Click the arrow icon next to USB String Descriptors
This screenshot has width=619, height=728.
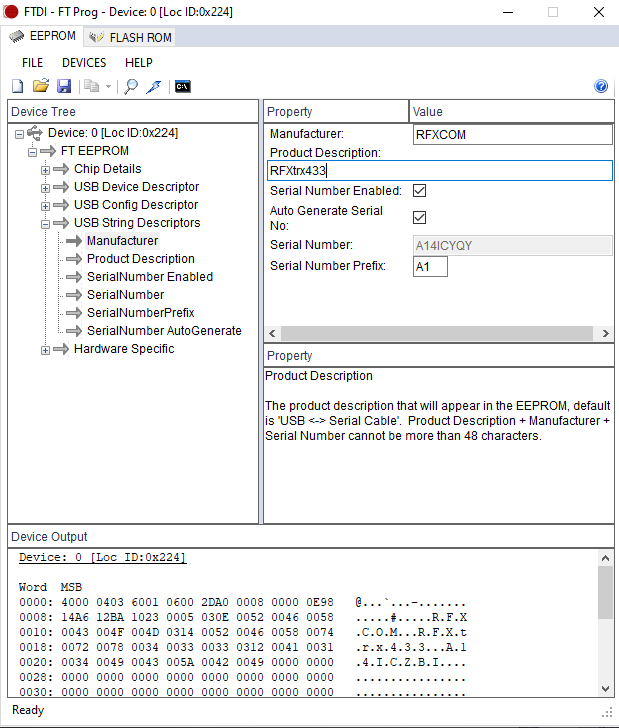tap(61, 223)
